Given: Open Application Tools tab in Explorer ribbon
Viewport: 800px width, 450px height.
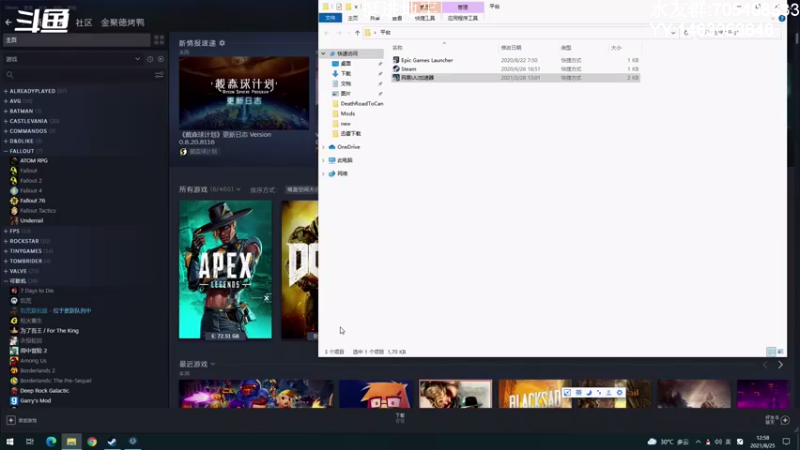Looking at the screenshot, I should (463, 18).
